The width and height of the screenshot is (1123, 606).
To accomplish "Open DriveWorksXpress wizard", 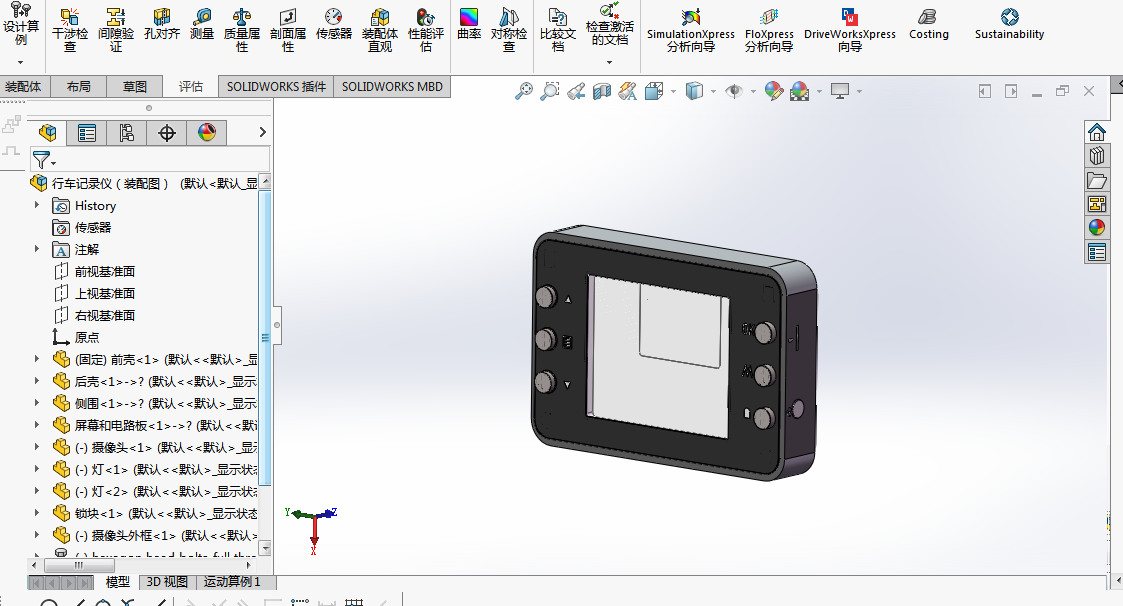I will pyautogui.click(x=849, y=30).
